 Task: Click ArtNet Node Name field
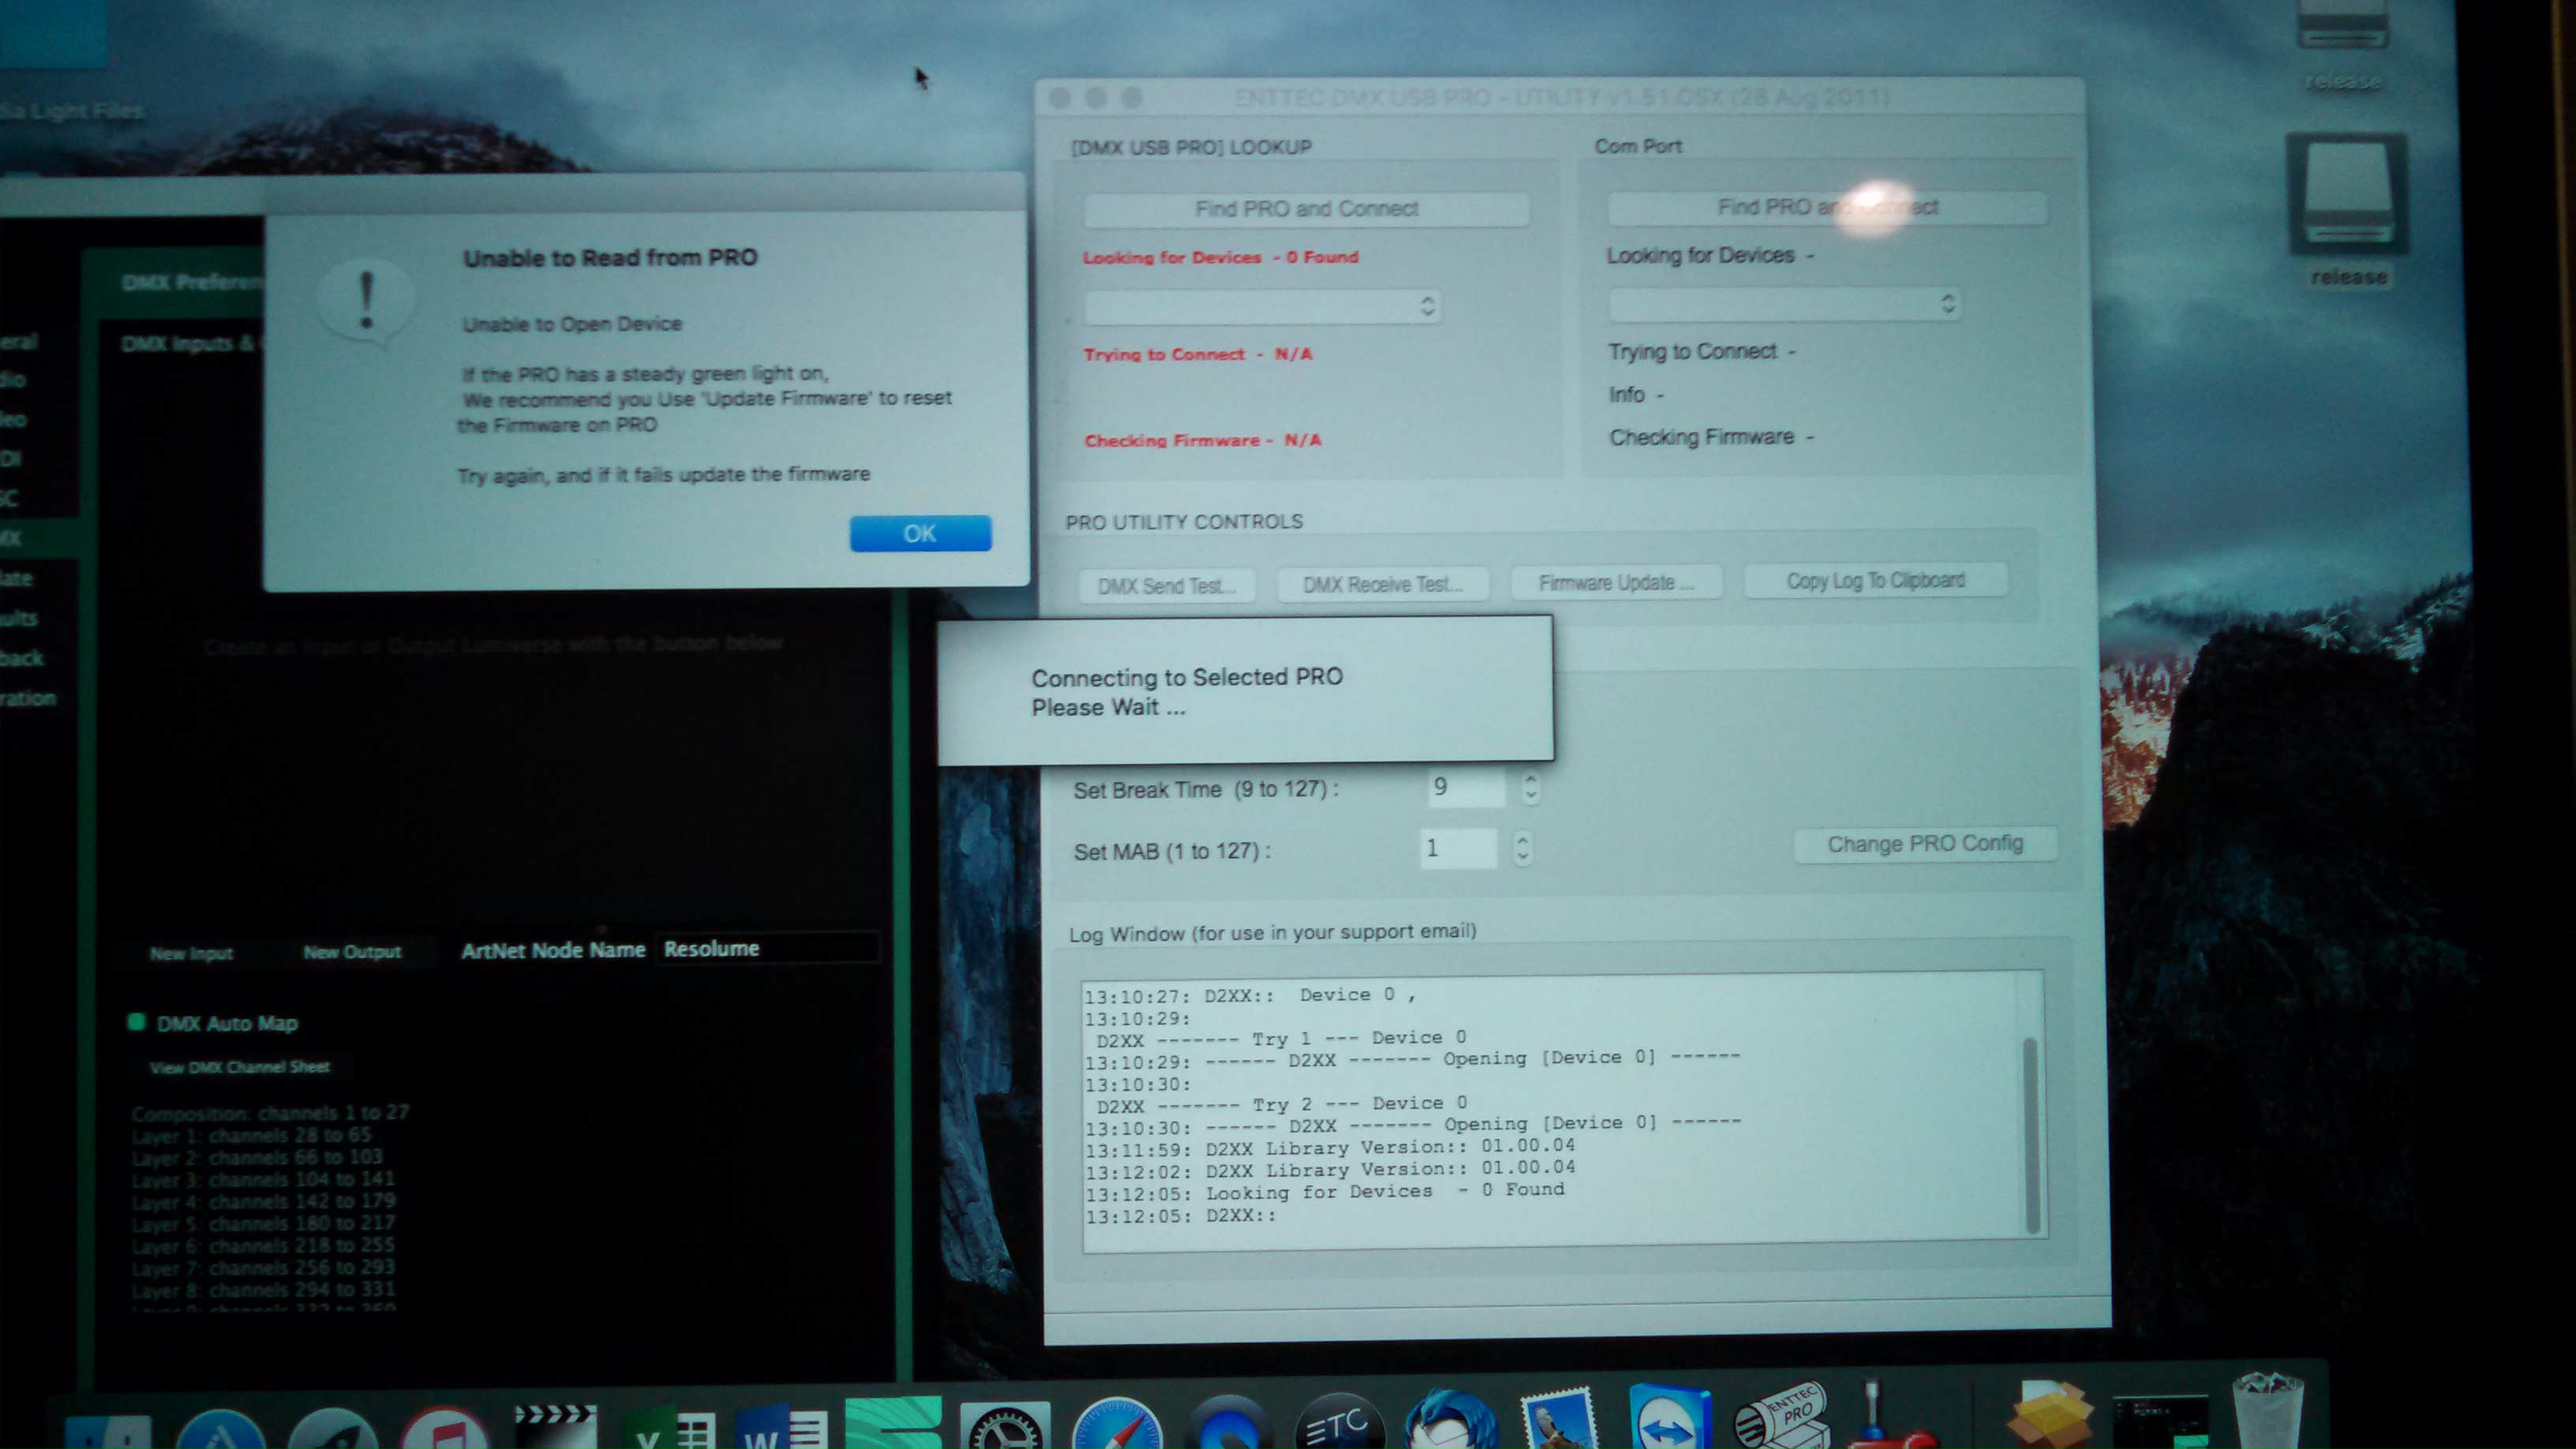point(768,948)
